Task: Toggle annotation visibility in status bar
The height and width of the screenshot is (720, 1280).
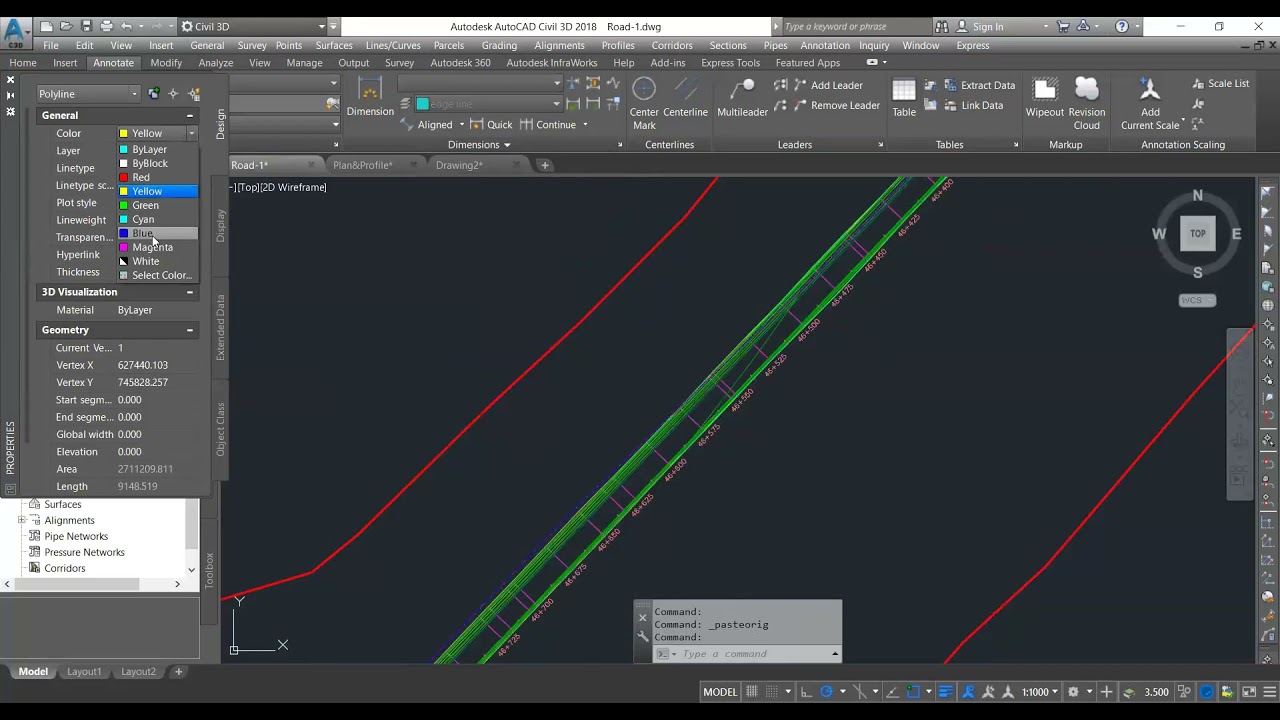Action: pos(968,692)
